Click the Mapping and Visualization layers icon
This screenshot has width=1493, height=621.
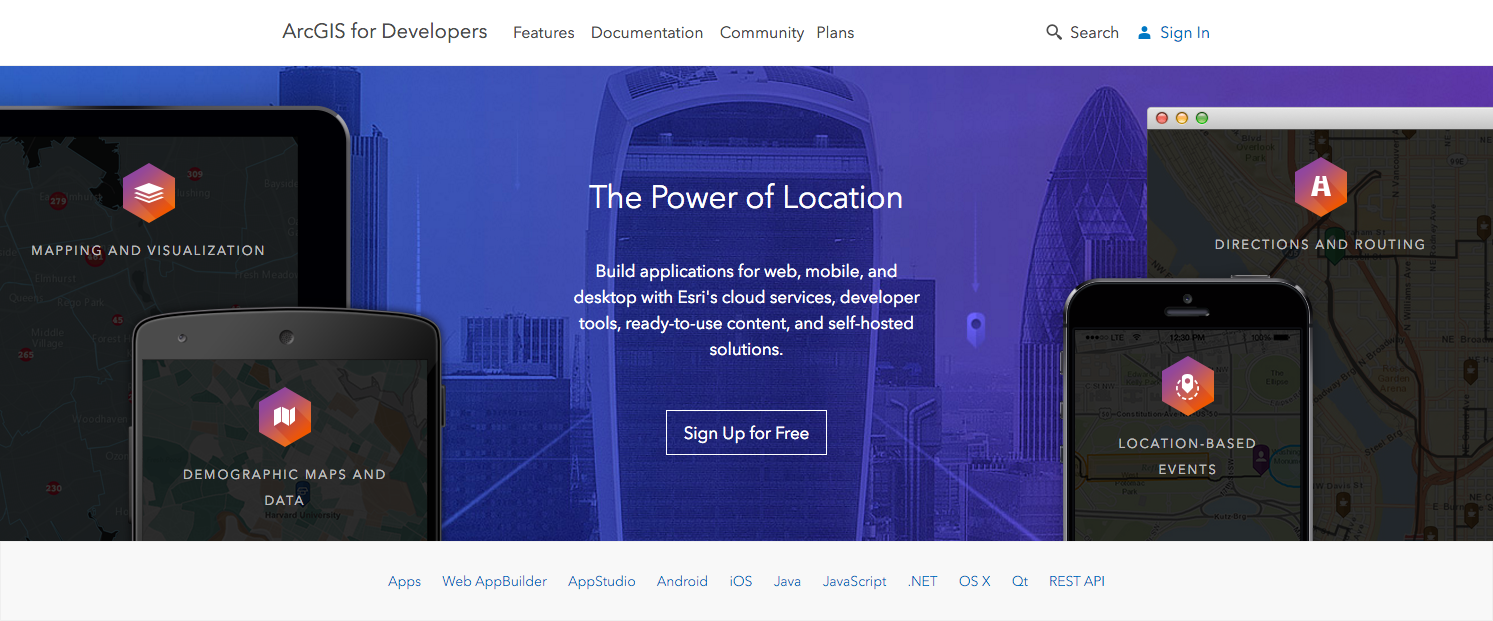pyautogui.click(x=149, y=192)
